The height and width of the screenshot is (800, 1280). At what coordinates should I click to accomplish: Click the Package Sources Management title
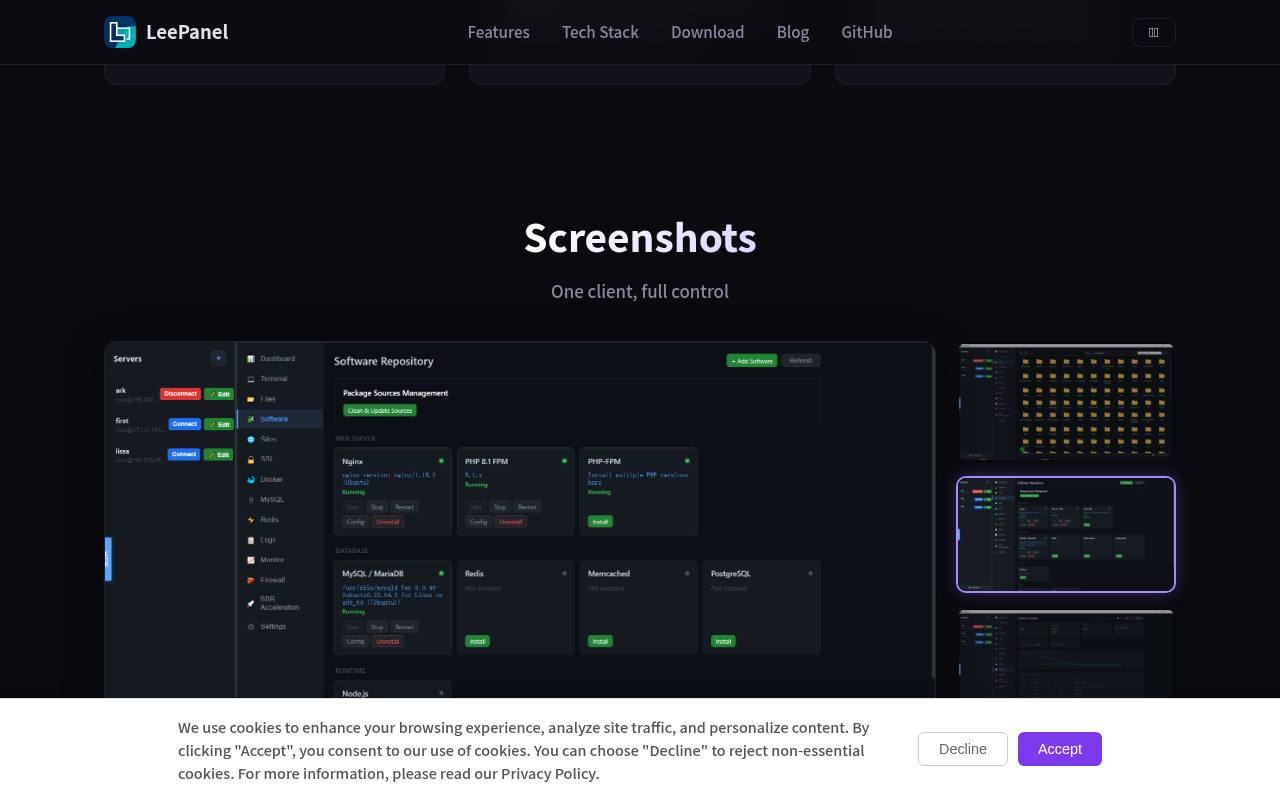396,393
